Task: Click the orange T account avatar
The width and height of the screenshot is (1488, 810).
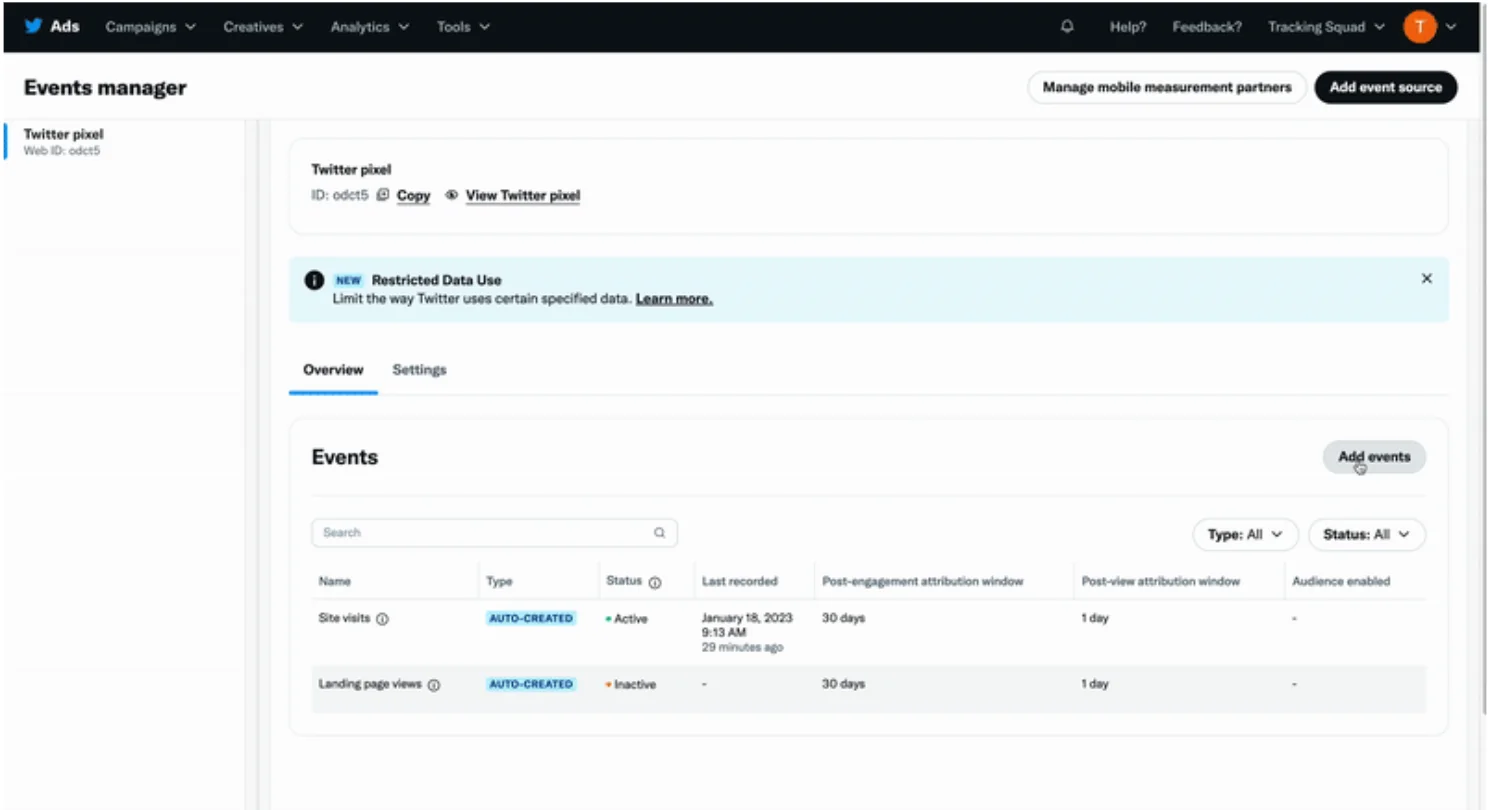Action: coord(1419,27)
